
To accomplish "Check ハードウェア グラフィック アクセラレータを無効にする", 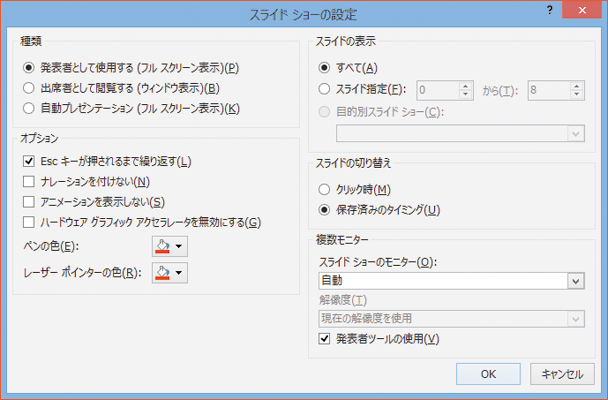I will [29, 222].
